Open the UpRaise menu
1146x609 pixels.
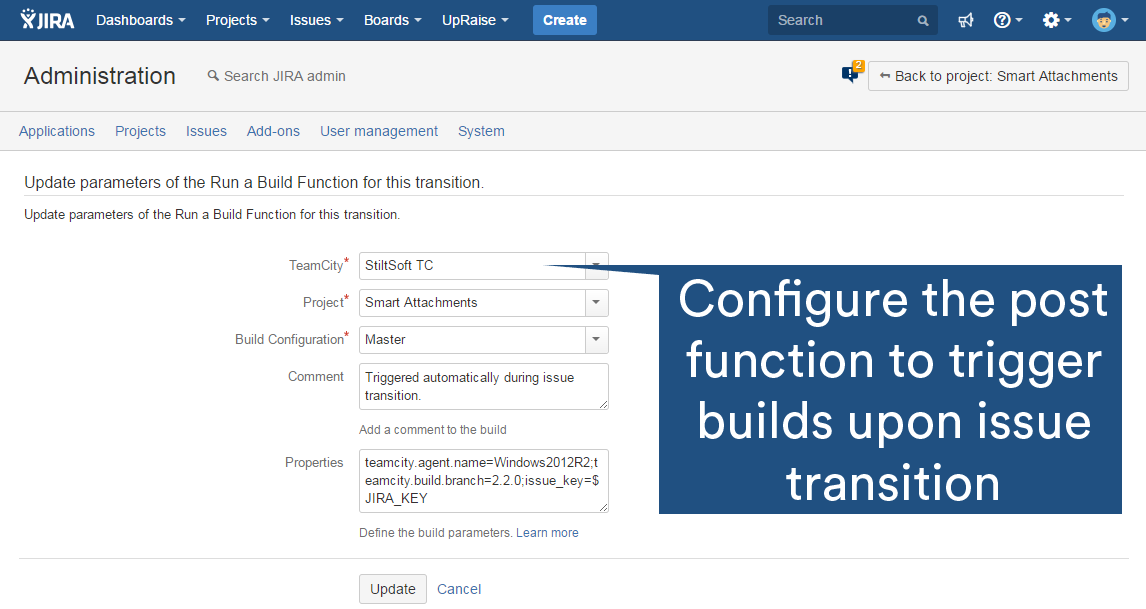pyautogui.click(x=475, y=20)
